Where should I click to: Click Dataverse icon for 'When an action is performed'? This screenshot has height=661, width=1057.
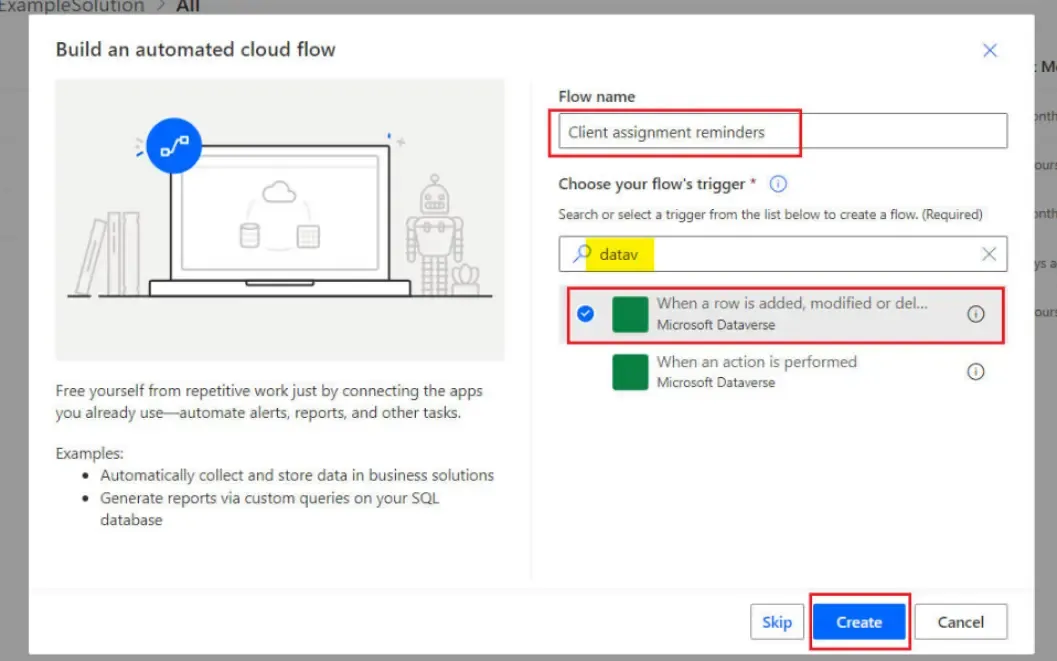pyautogui.click(x=630, y=372)
